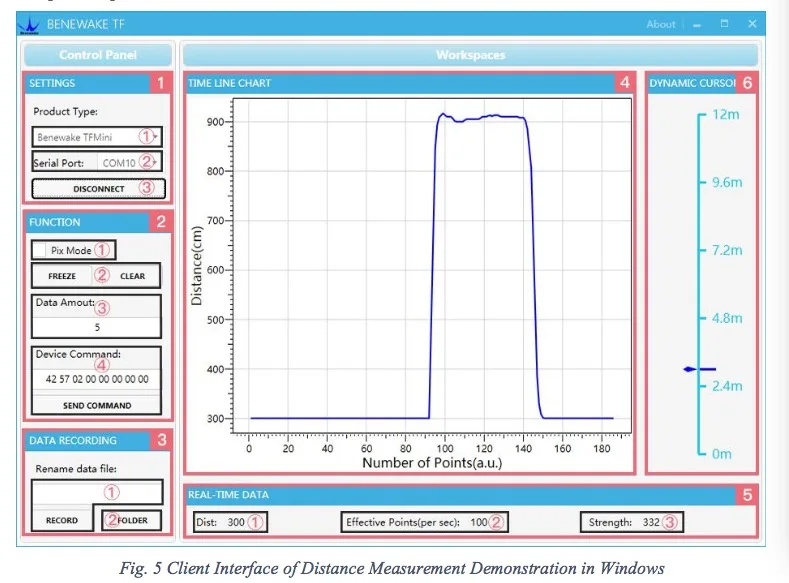Click the Data Amount value field
This screenshot has width=789, height=583.
click(x=97, y=327)
